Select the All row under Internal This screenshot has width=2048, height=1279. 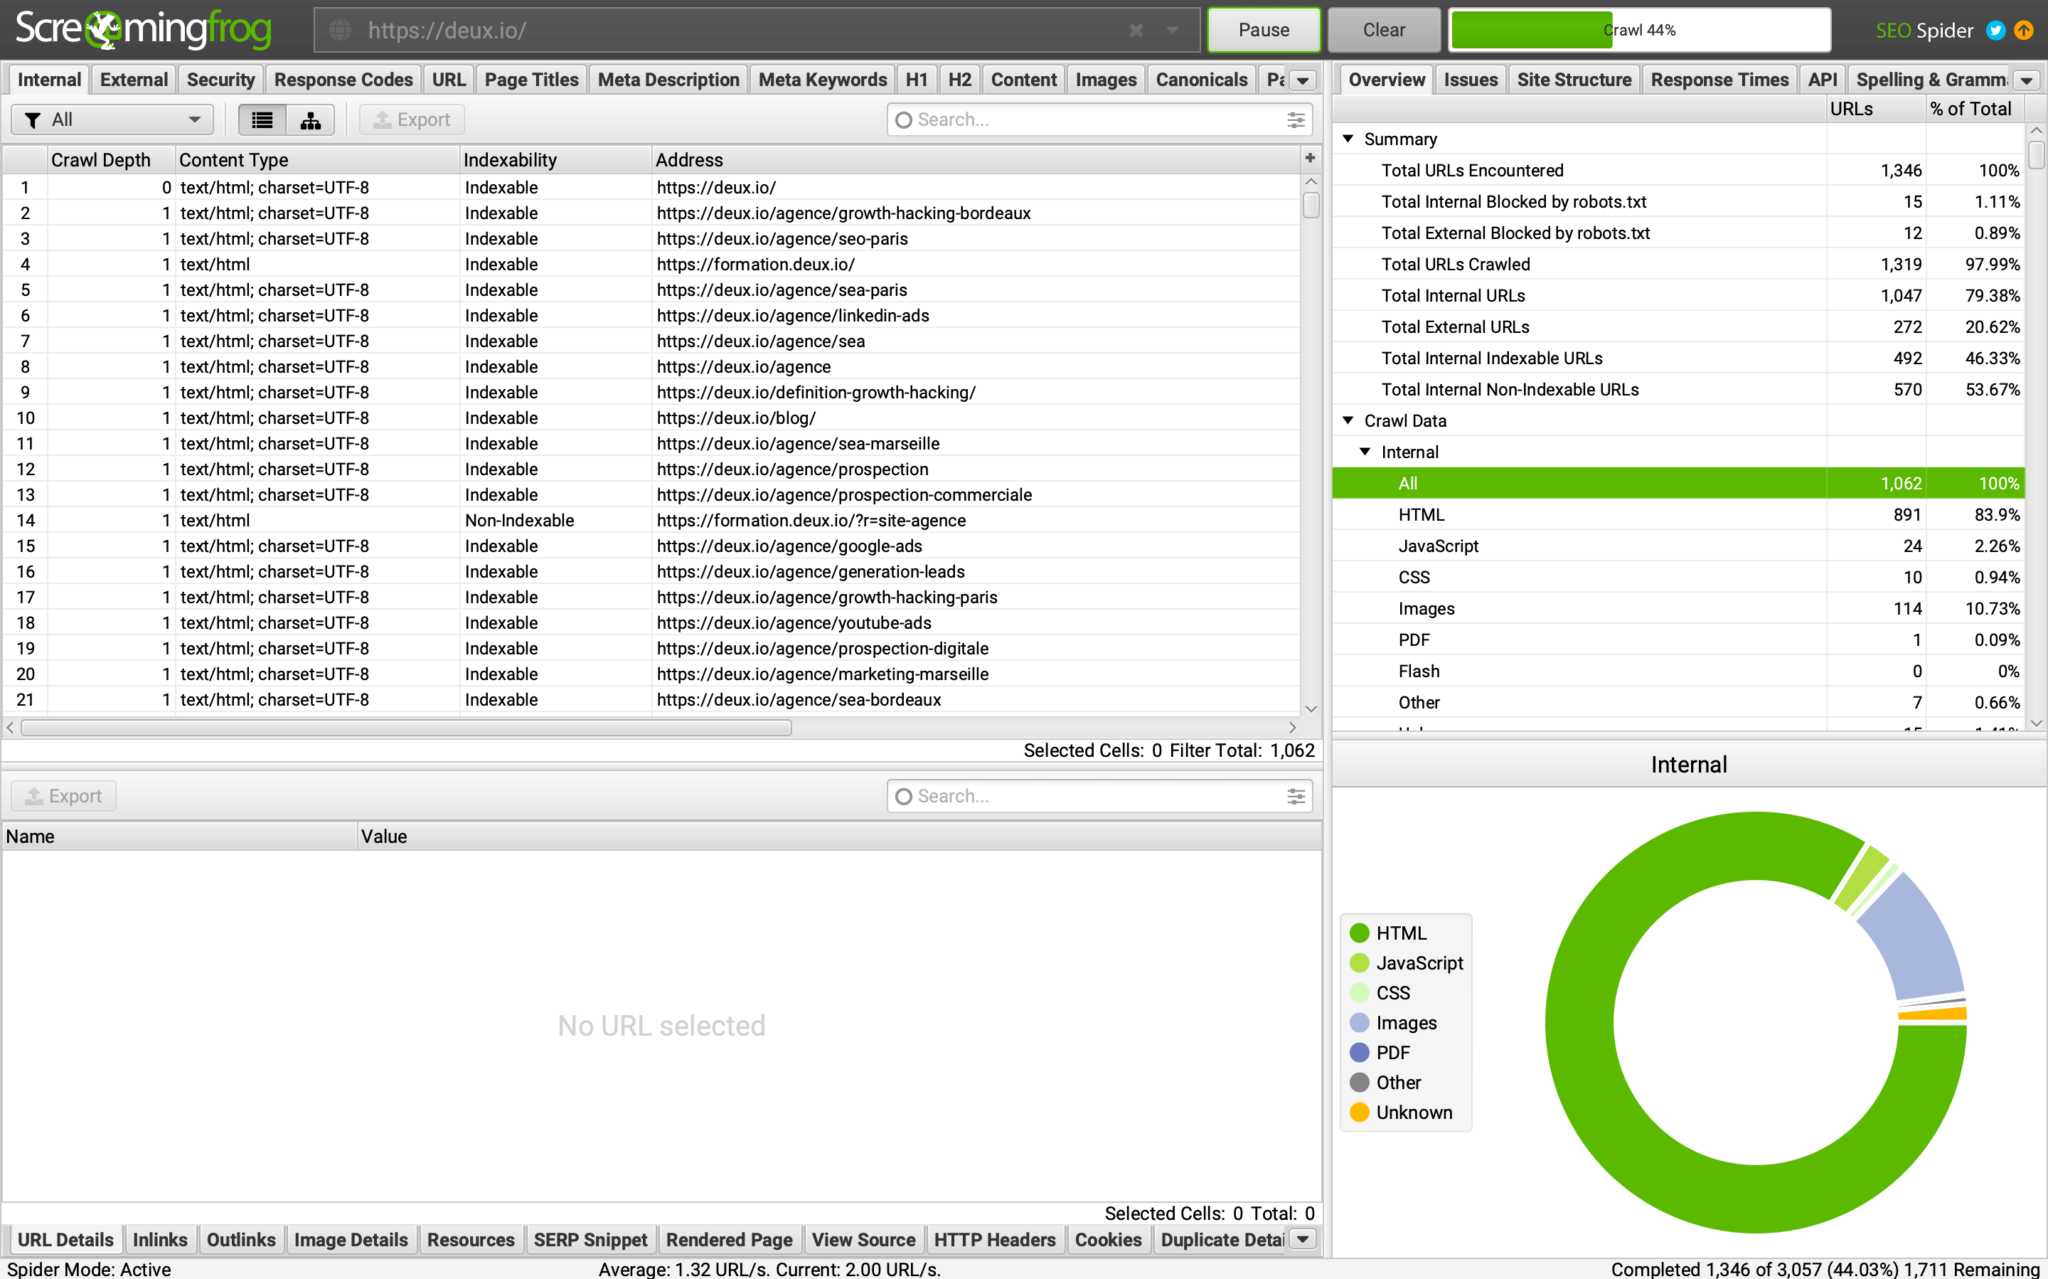click(x=1679, y=484)
